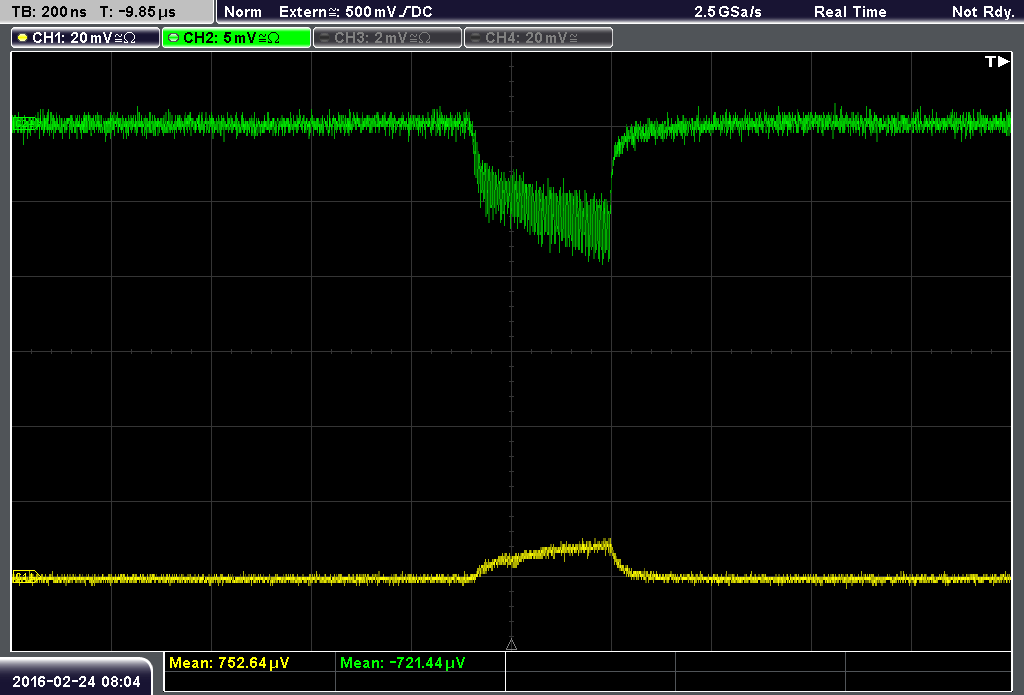Click the yellow indicator dot in CH1 tab
The width and height of the screenshot is (1024, 695).
point(23,38)
